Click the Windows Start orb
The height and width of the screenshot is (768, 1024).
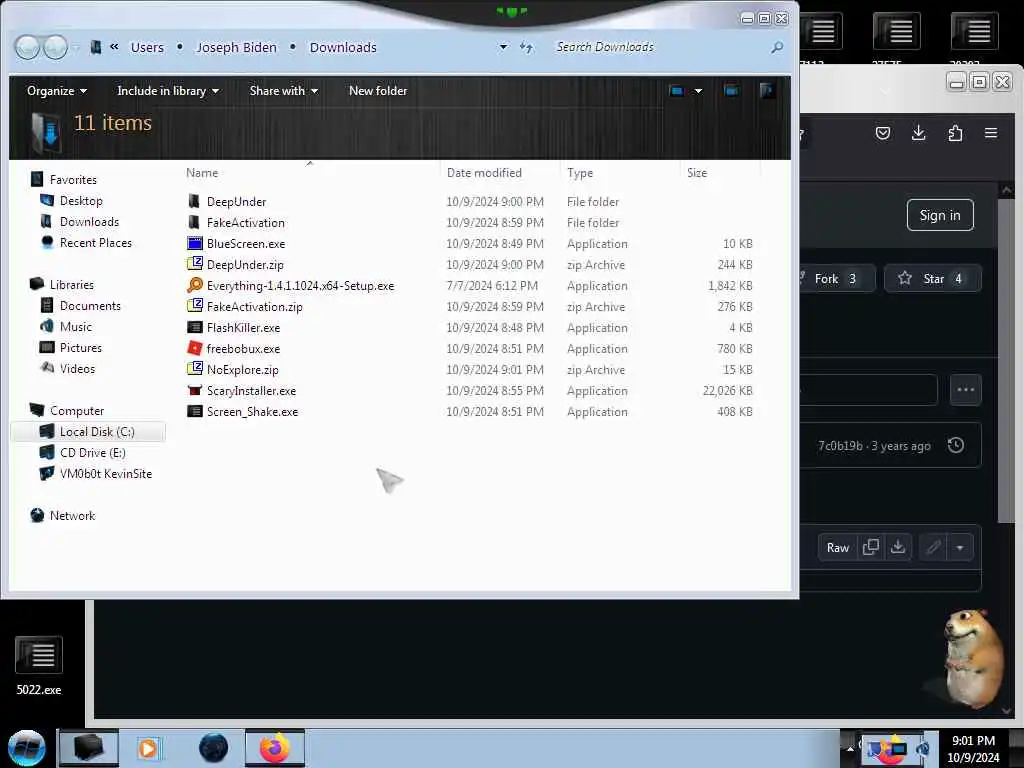pyautogui.click(x=27, y=748)
